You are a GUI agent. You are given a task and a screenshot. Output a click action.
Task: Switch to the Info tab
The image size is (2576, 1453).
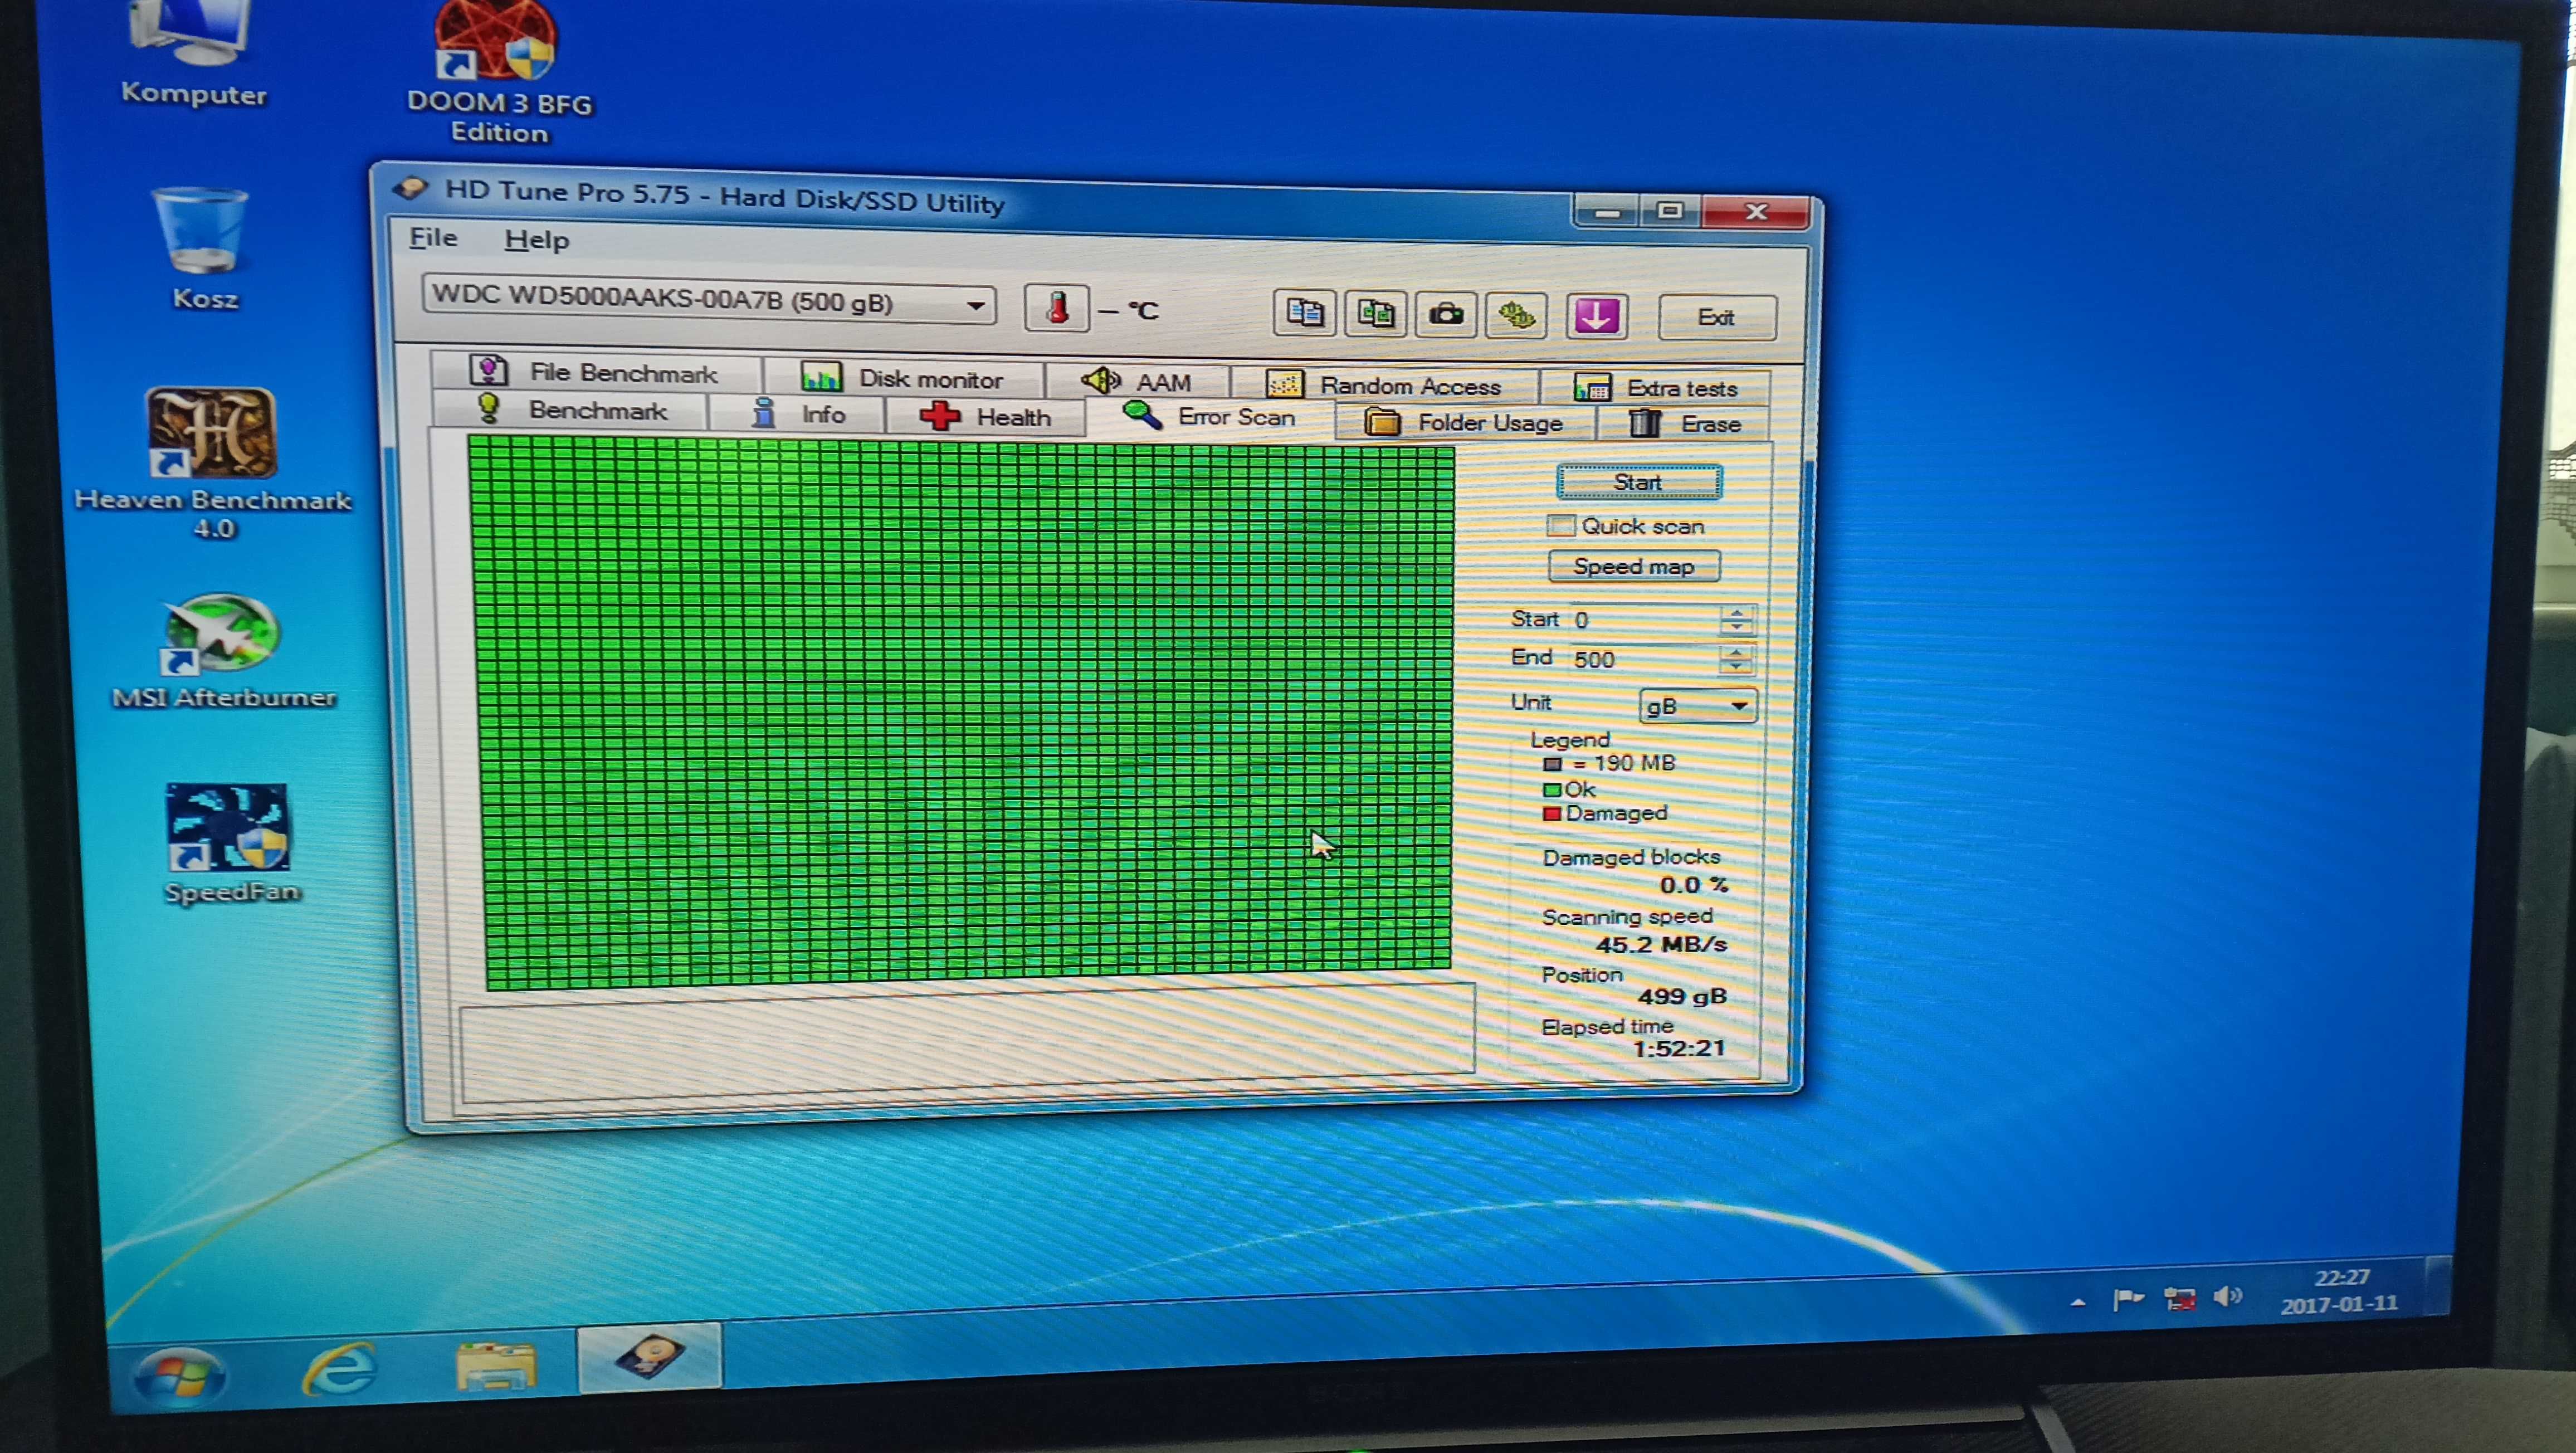point(797,413)
